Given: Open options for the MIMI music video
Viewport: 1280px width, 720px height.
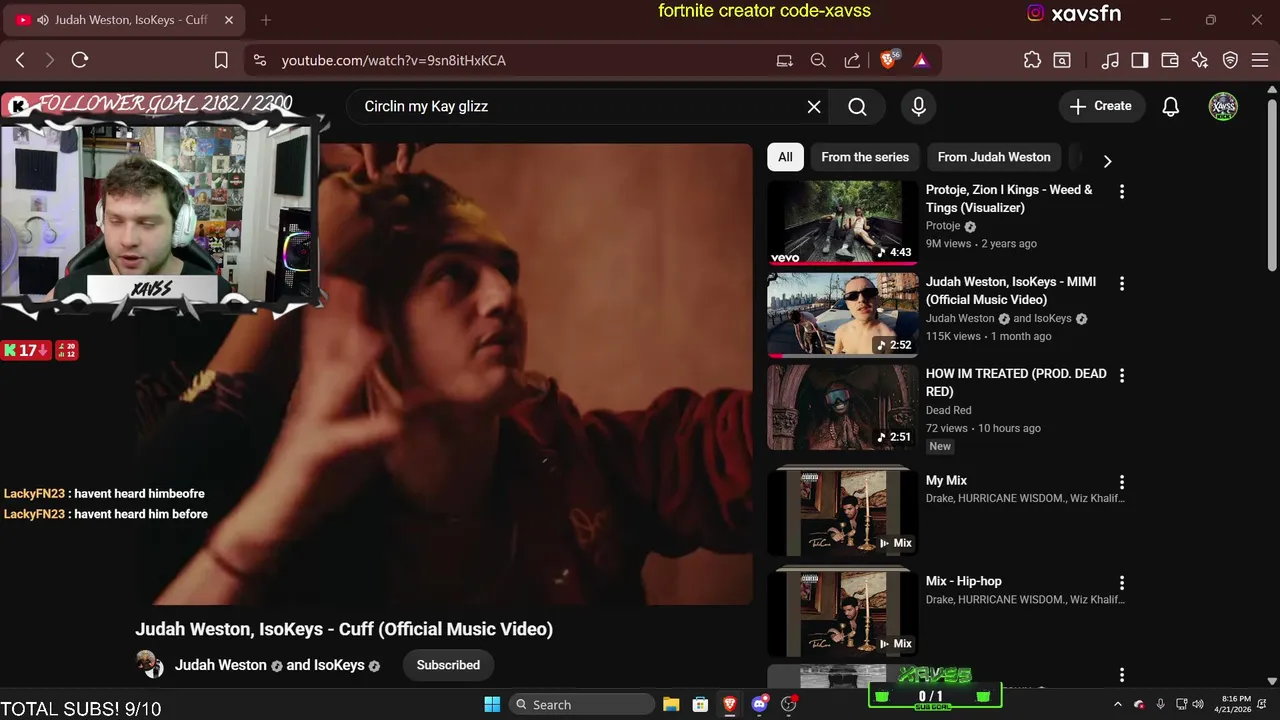Looking at the screenshot, I should (x=1122, y=283).
